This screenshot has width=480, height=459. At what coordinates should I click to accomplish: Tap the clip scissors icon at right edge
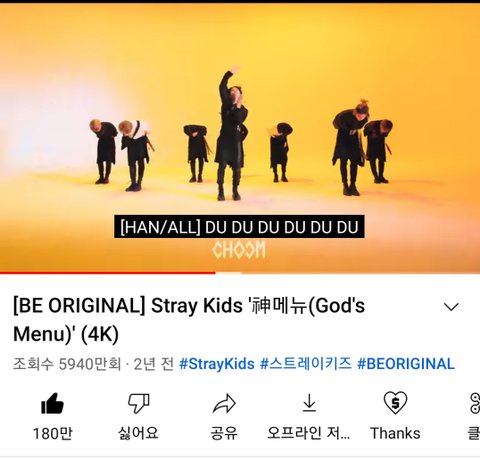(475, 403)
